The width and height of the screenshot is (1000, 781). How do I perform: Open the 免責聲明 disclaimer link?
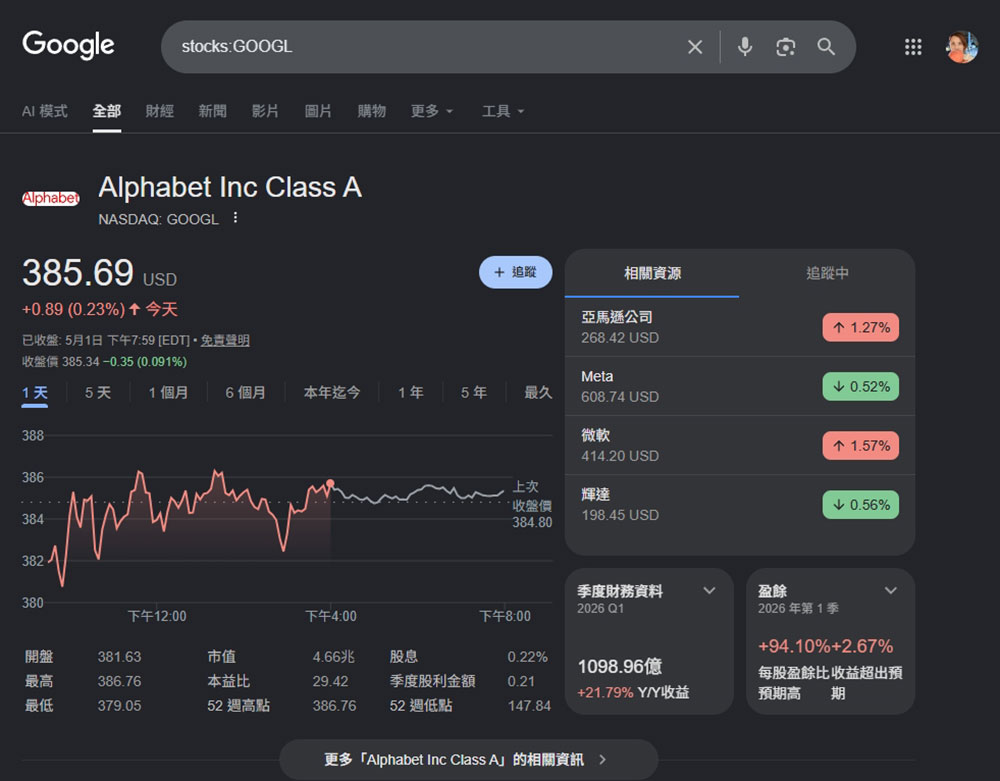click(x=225, y=340)
